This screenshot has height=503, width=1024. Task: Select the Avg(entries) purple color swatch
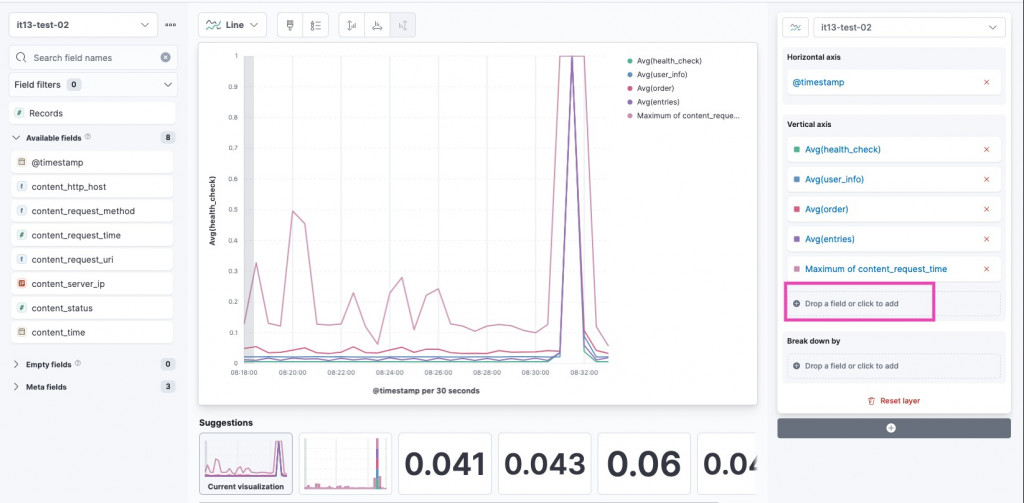point(796,239)
